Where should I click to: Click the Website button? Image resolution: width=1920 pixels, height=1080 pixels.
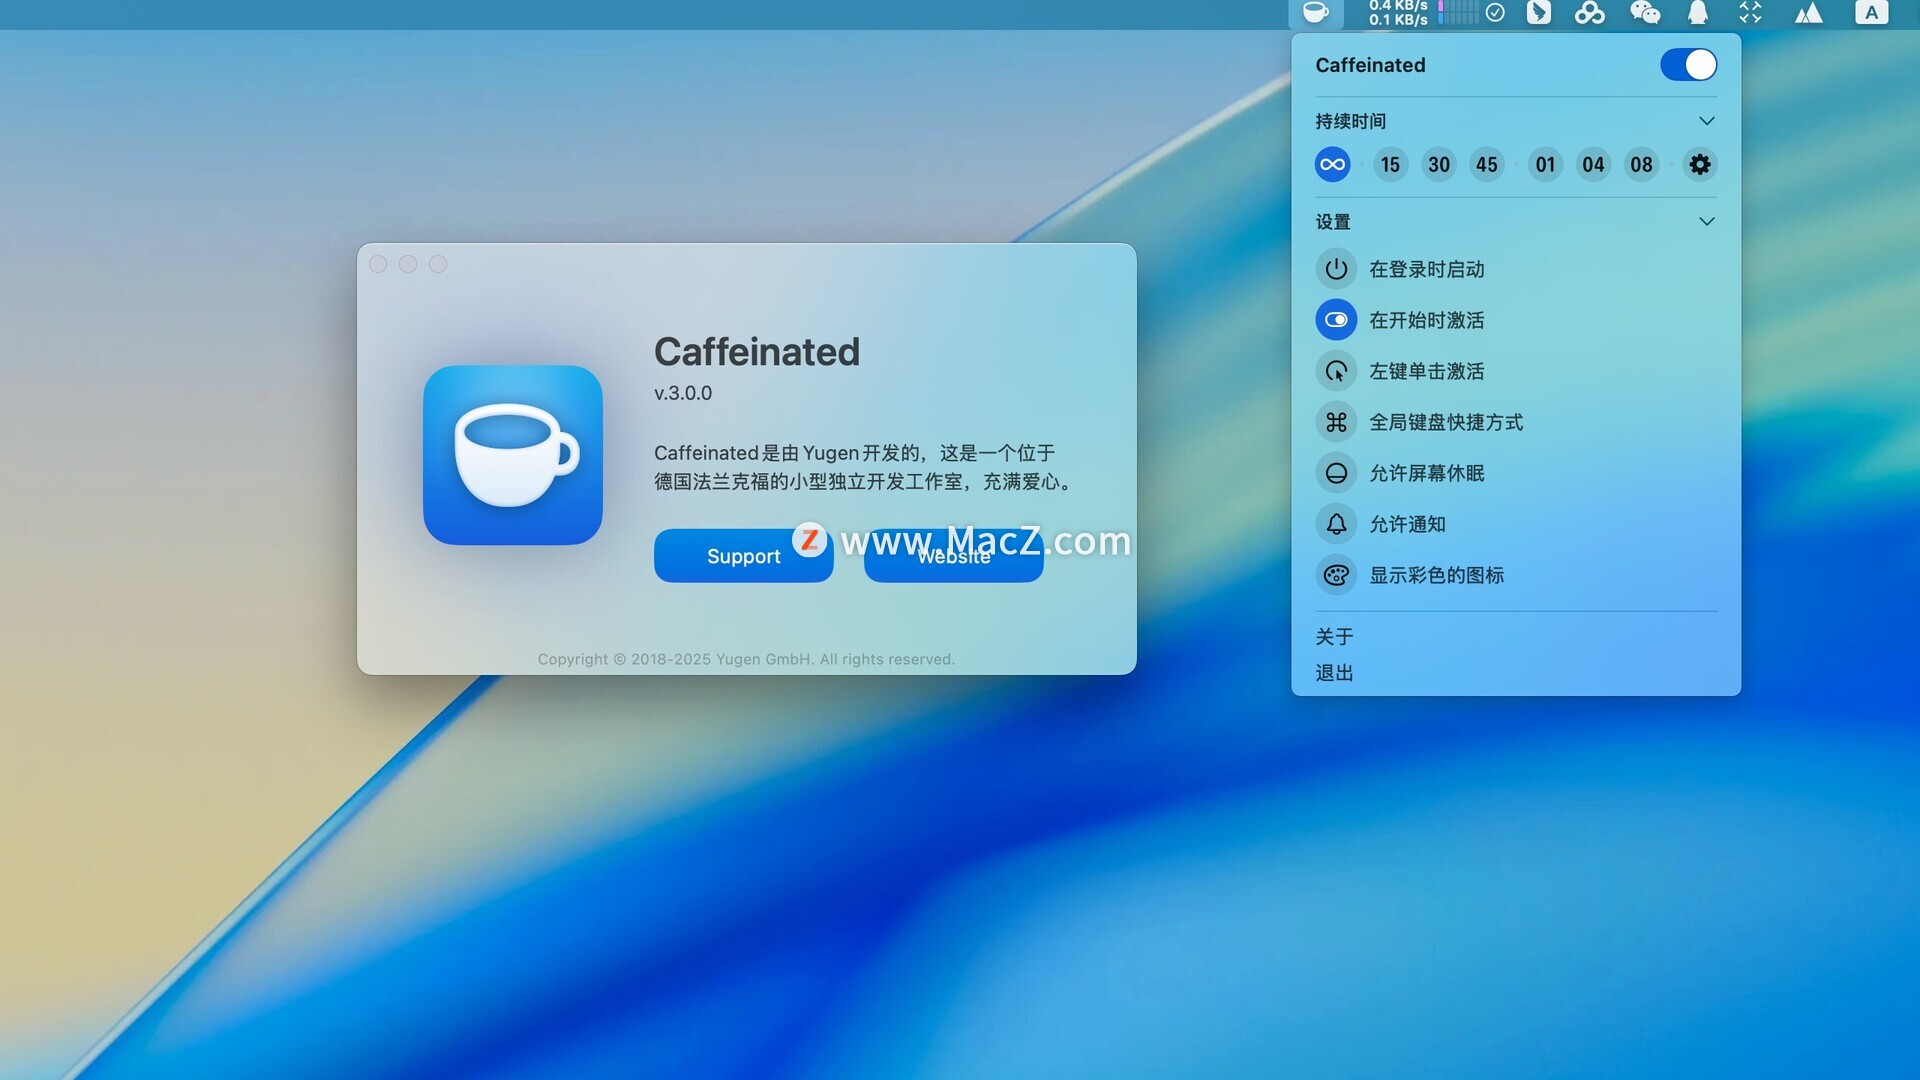click(x=953, y=560)
